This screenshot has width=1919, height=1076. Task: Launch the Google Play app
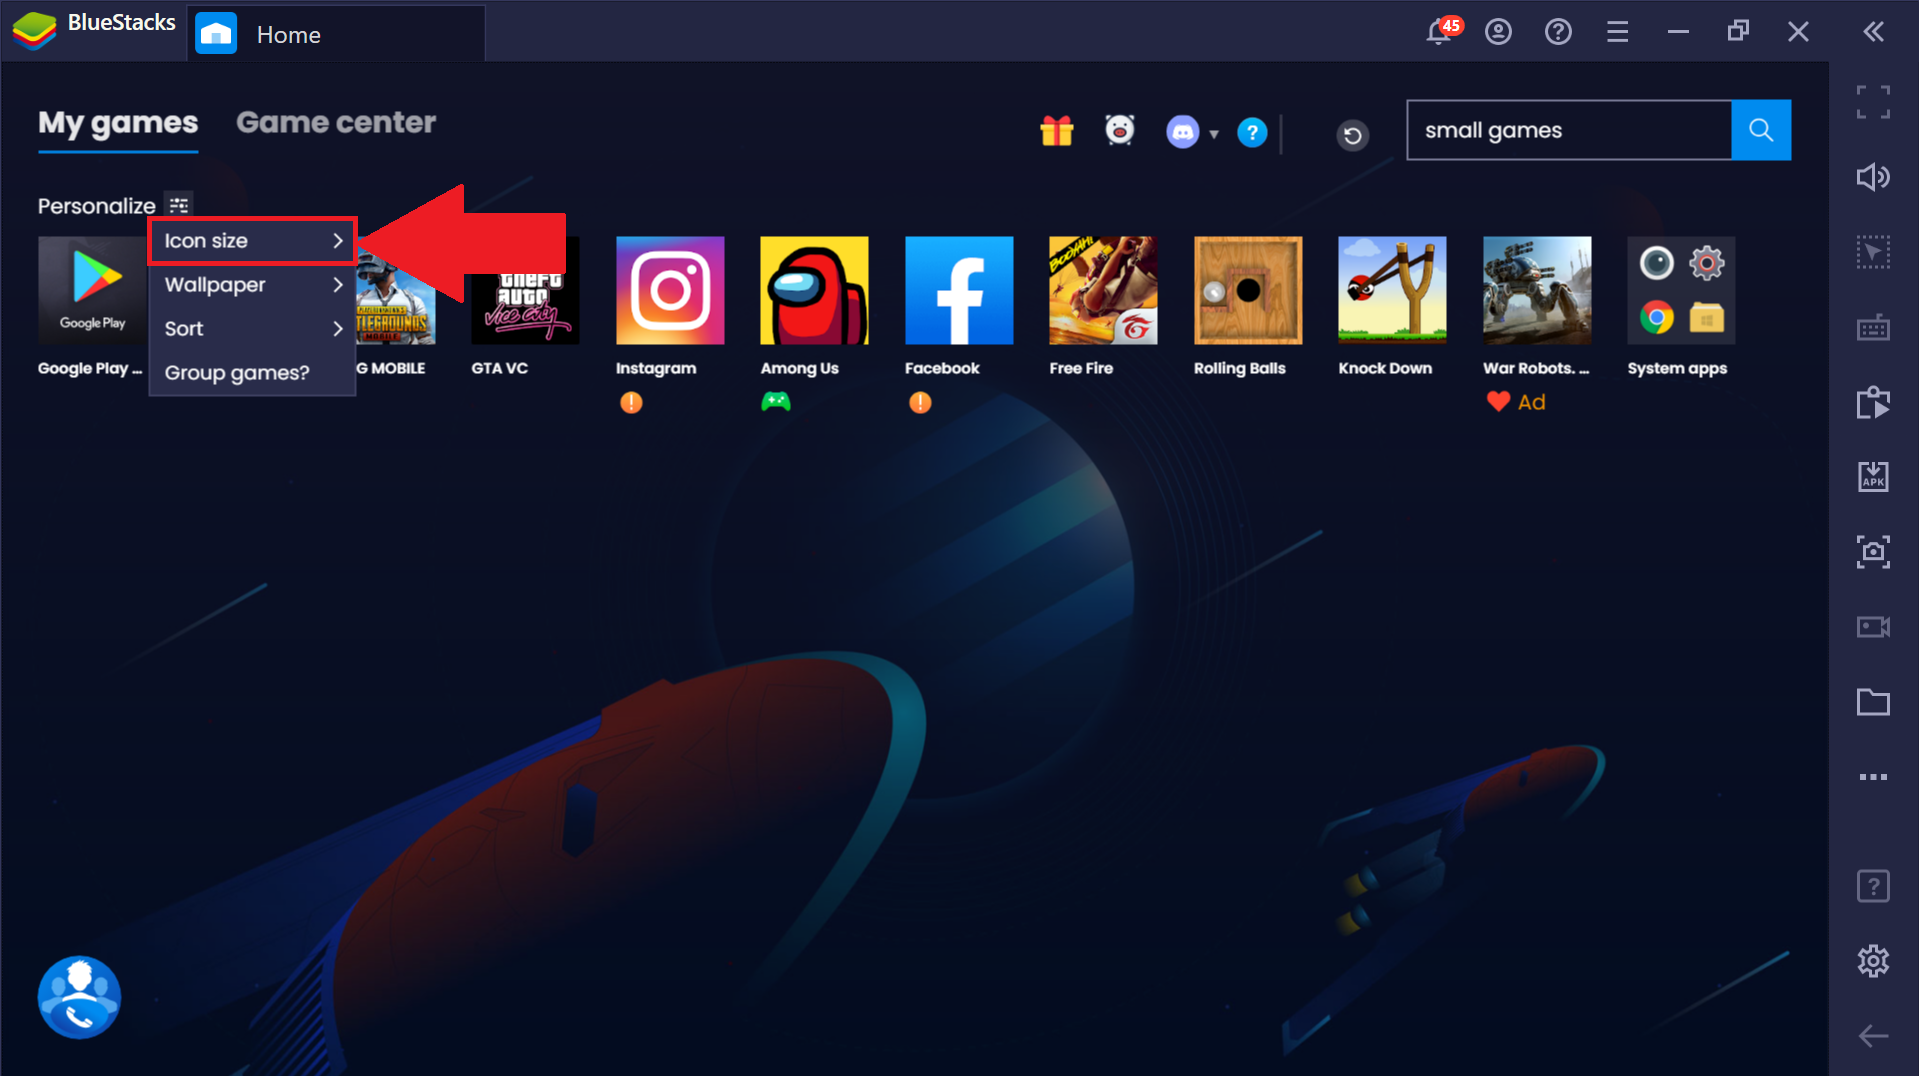pyautogui.click(x=92, y=291)
